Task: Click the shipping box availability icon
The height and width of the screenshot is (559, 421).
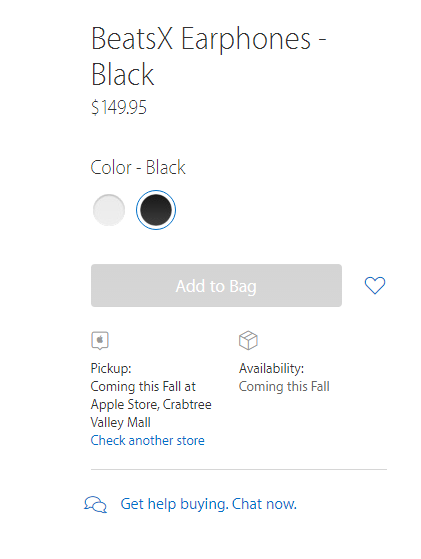Action: (x=248, y=340)
